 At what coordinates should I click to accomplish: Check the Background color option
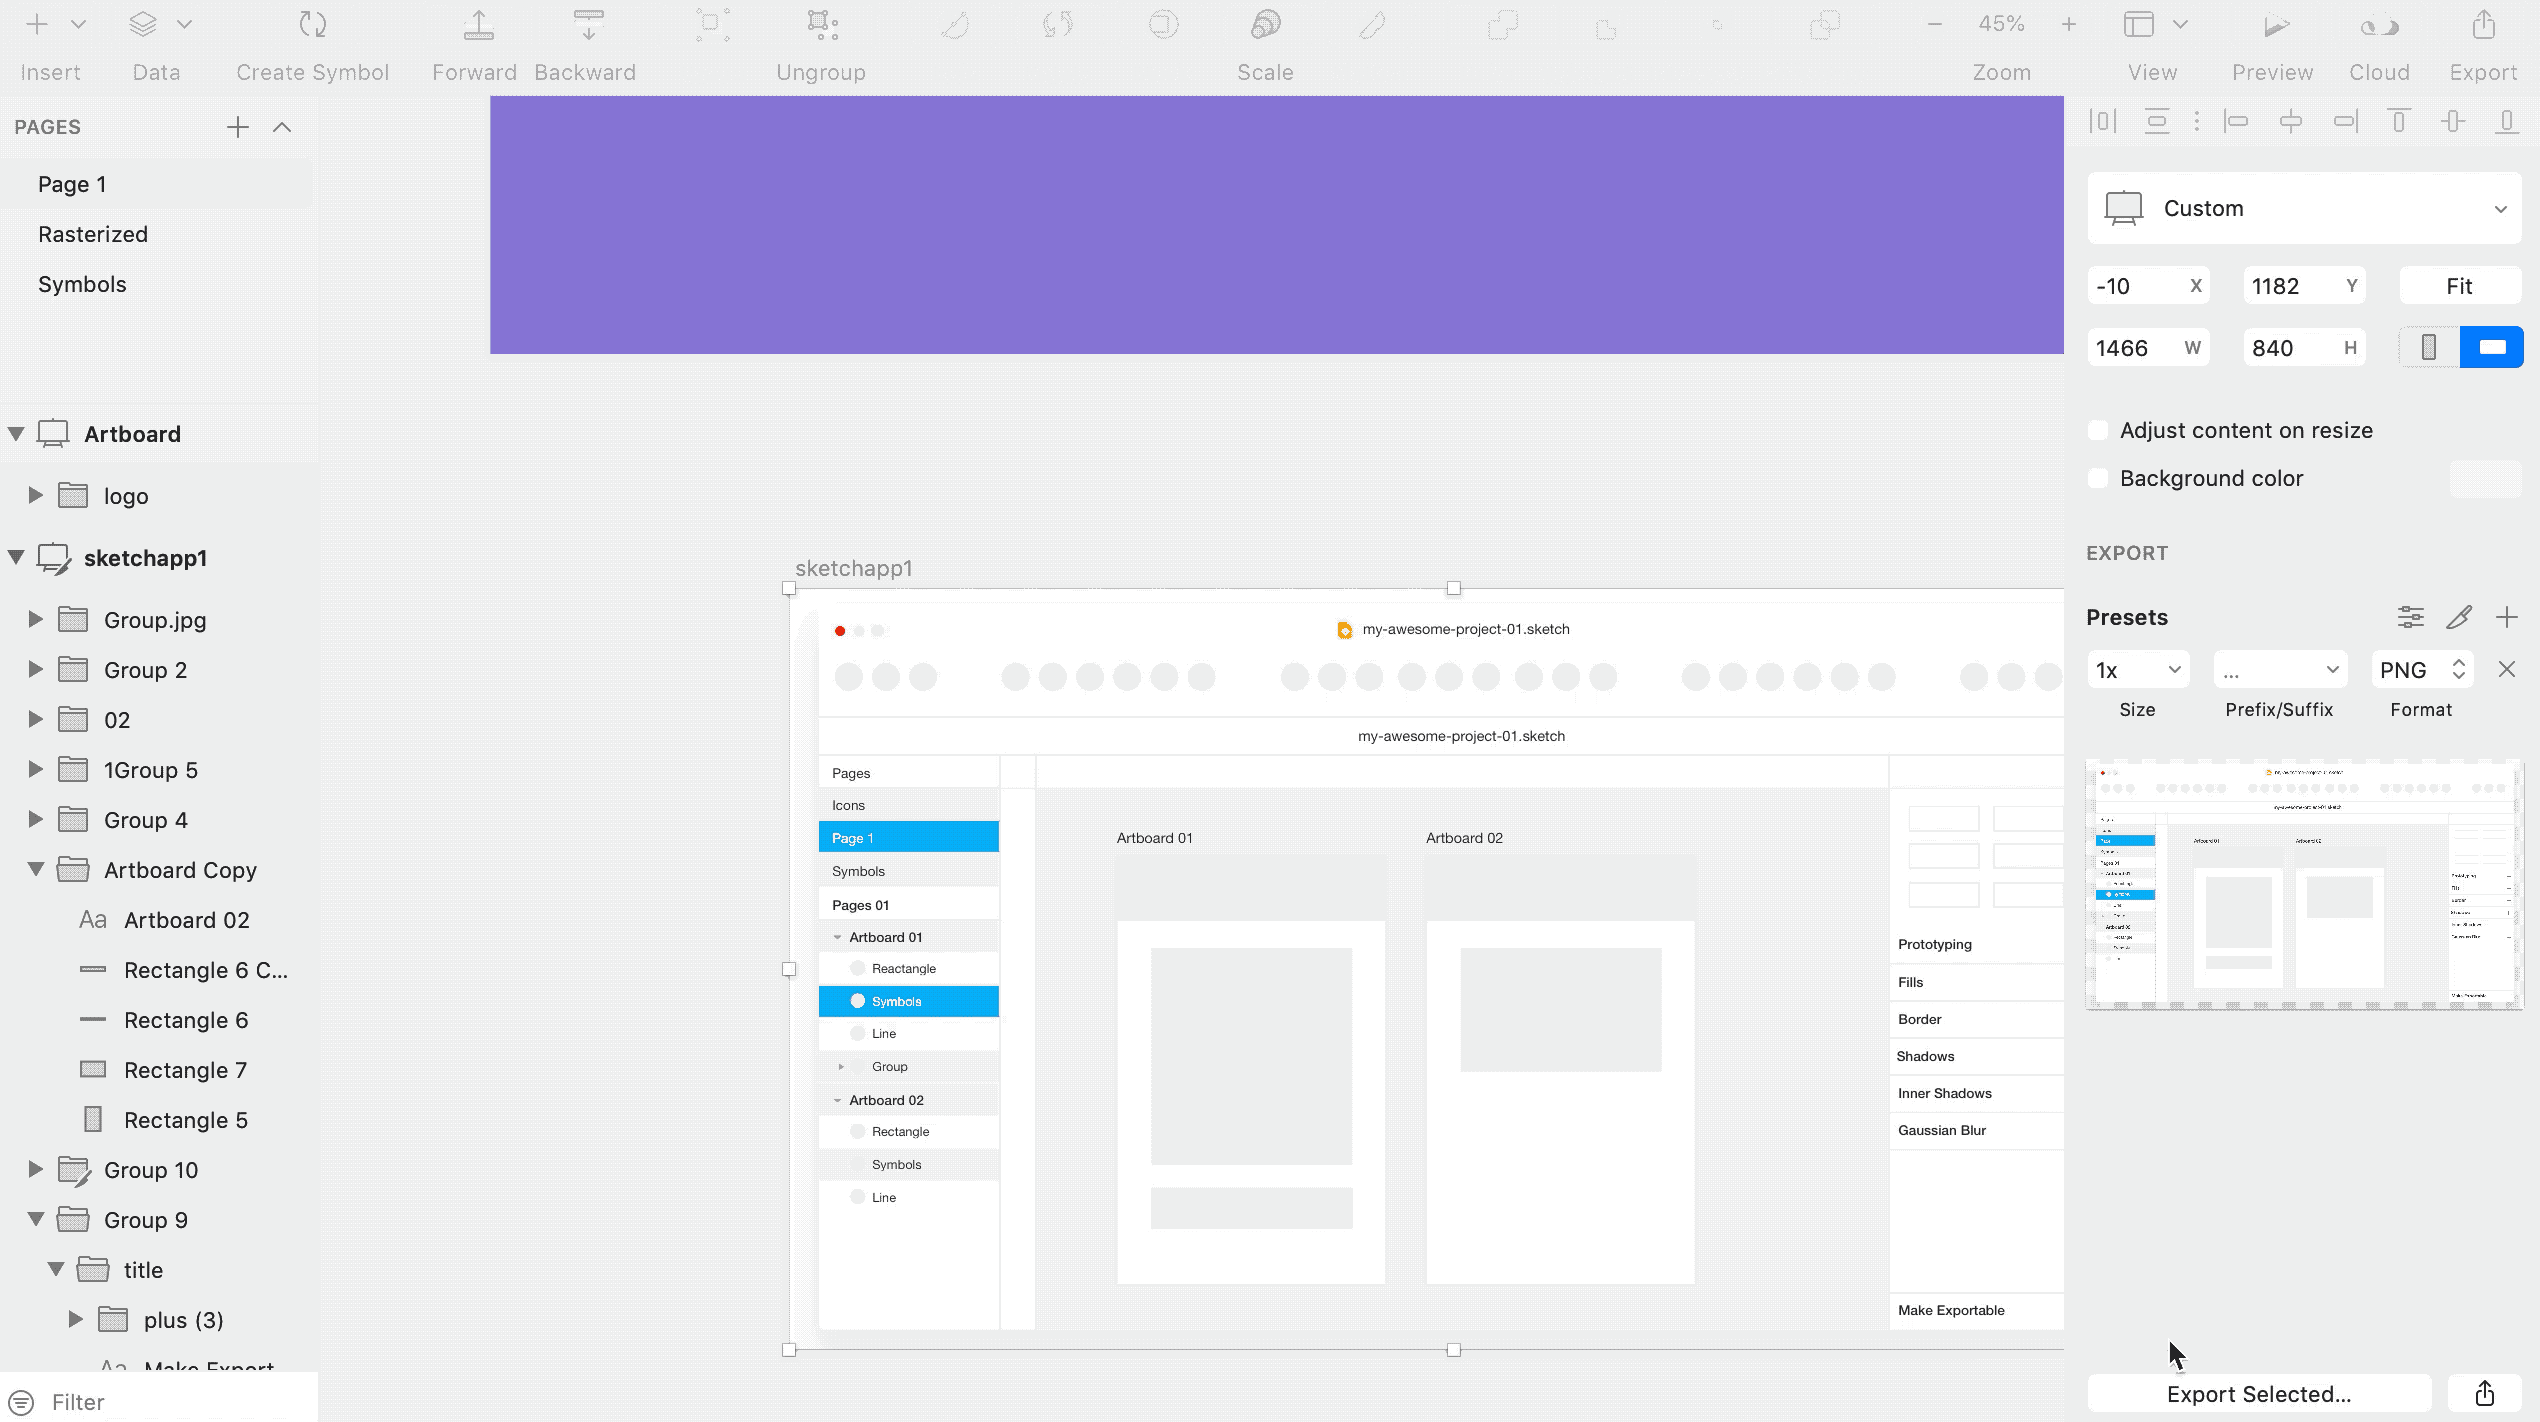click(2099, 478)
